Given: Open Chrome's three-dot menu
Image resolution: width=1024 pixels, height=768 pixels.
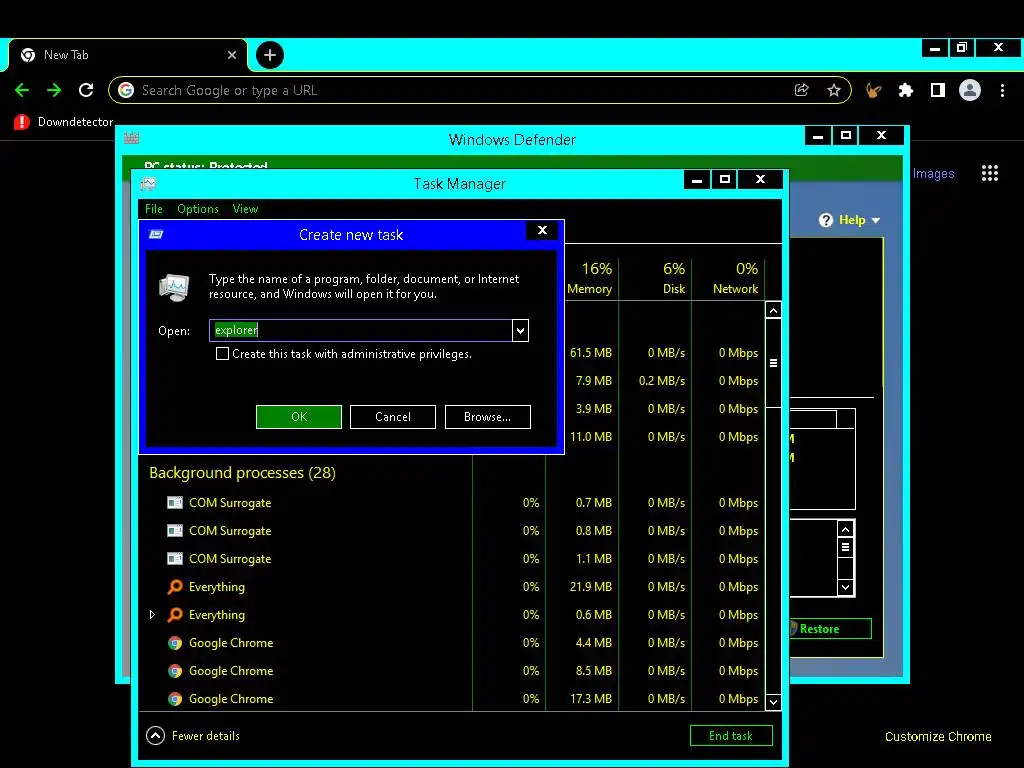Looking at the screenshot, I should click(1002, 90).
